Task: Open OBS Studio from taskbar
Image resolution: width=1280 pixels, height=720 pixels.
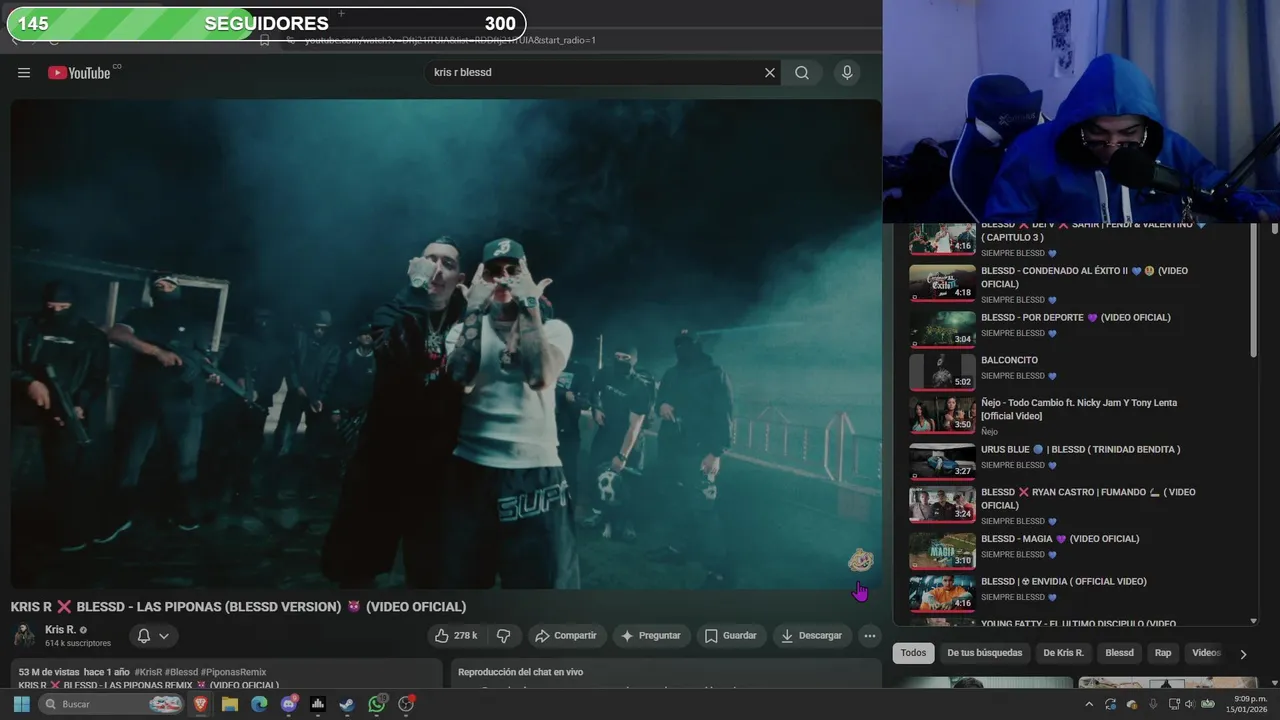Action: 406,704
